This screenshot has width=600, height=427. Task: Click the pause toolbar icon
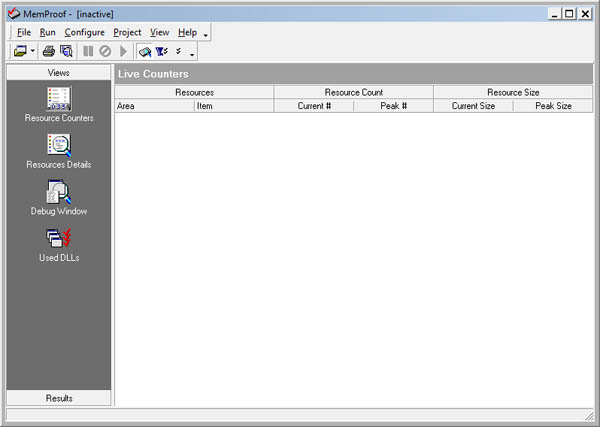click(x=88, y=51)
